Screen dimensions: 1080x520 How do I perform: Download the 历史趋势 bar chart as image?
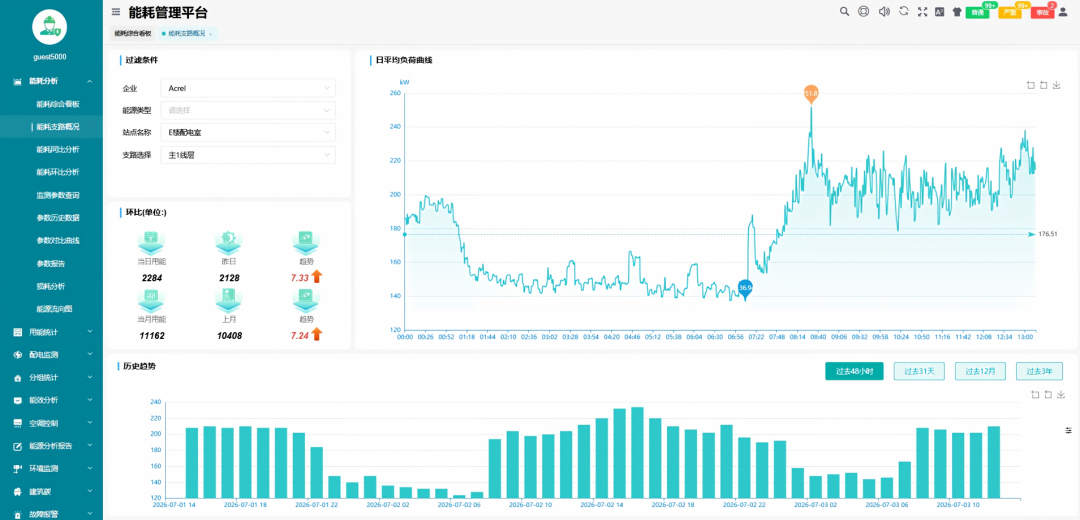coord(1061,395)
